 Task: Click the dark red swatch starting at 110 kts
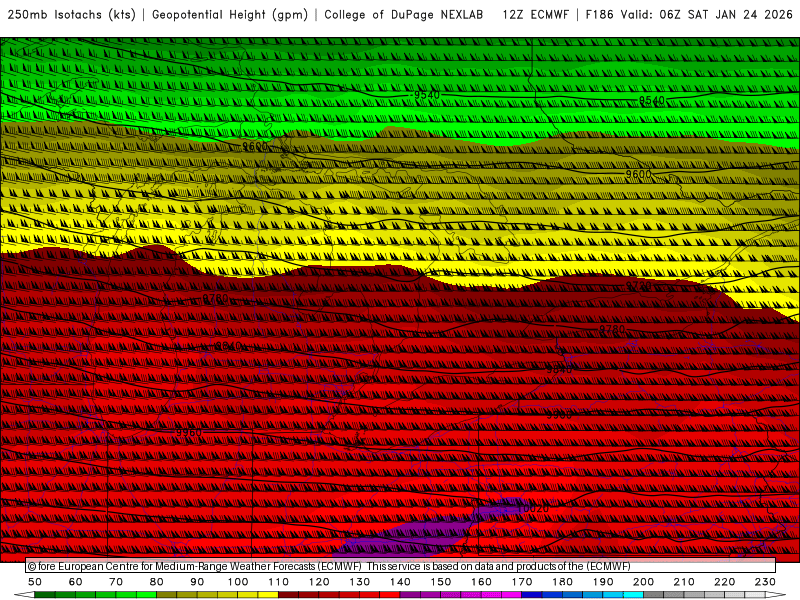288,595
